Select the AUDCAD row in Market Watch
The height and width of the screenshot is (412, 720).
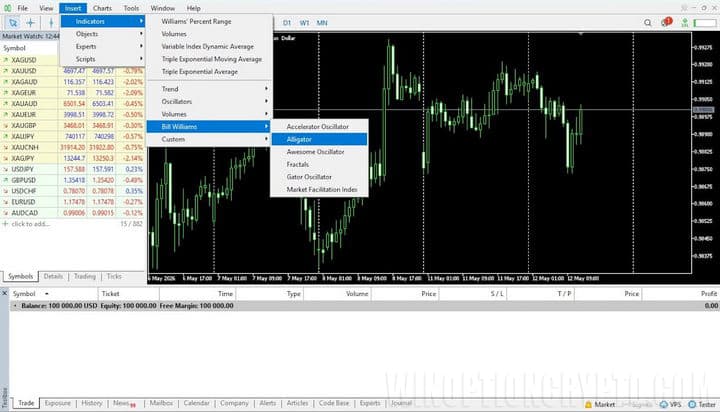point(73,213)
